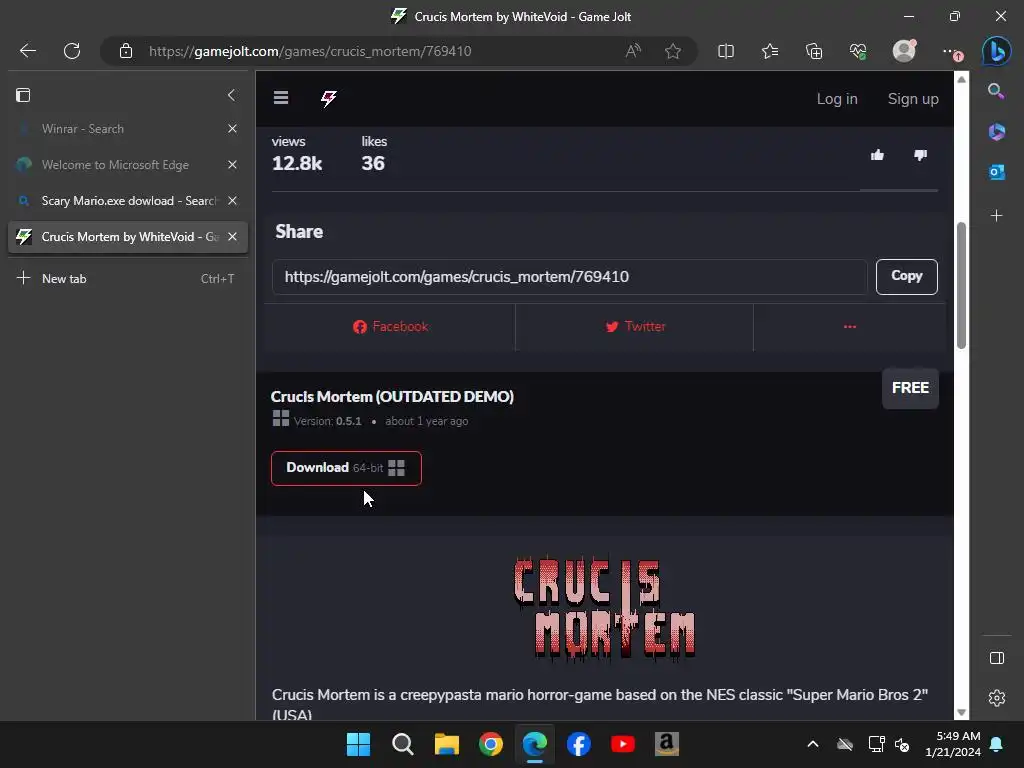
Task: Add this page to favorites star
Action: tap(673, 51)
